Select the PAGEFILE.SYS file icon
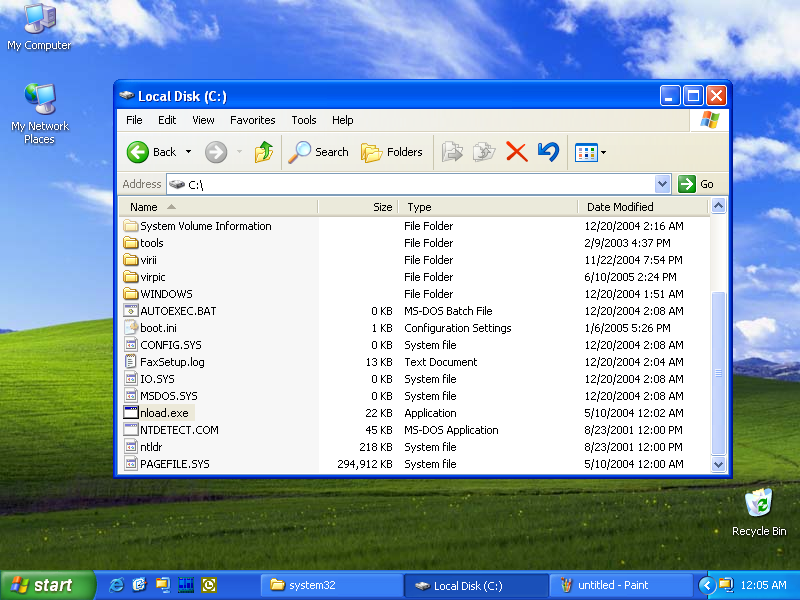Screen dimensions: 800x600 click(x=131, y=464)
